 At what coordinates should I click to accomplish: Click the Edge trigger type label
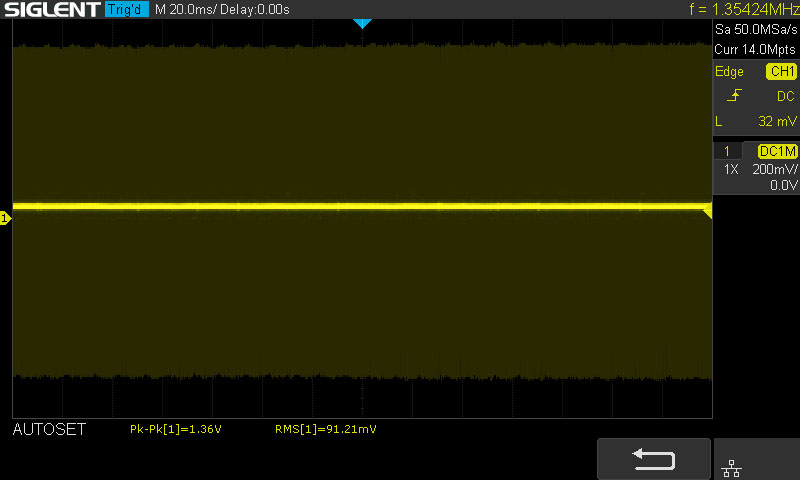pos(729,72)
